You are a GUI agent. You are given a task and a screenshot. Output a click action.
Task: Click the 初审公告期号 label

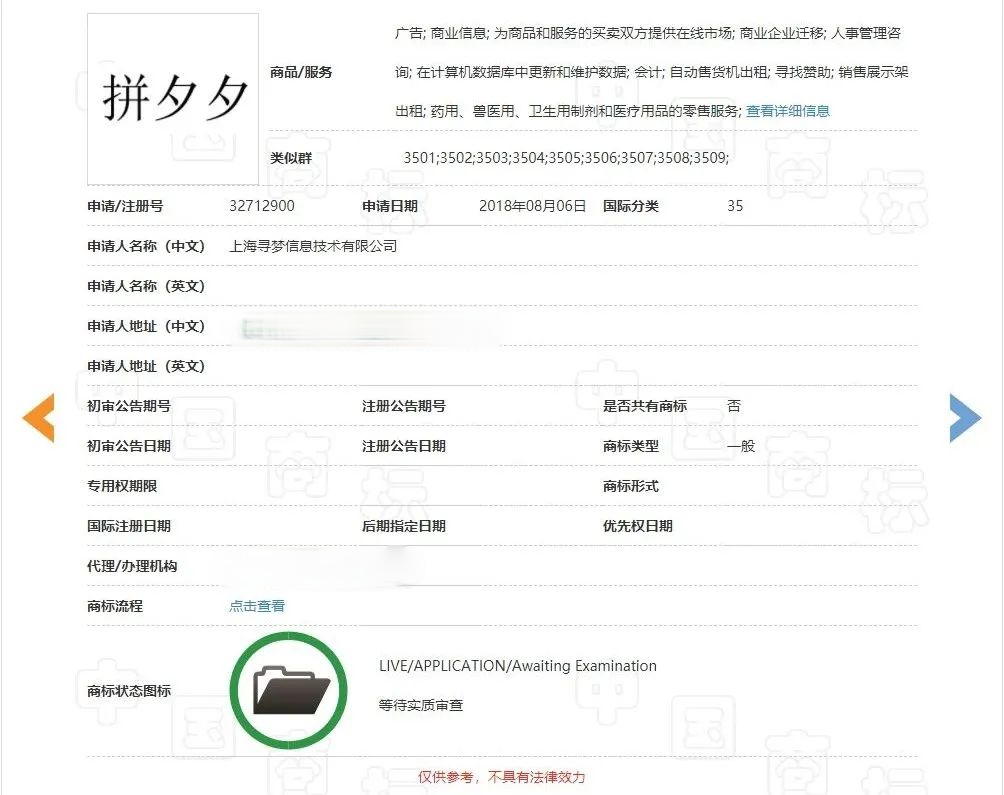(x=129, y=406)
